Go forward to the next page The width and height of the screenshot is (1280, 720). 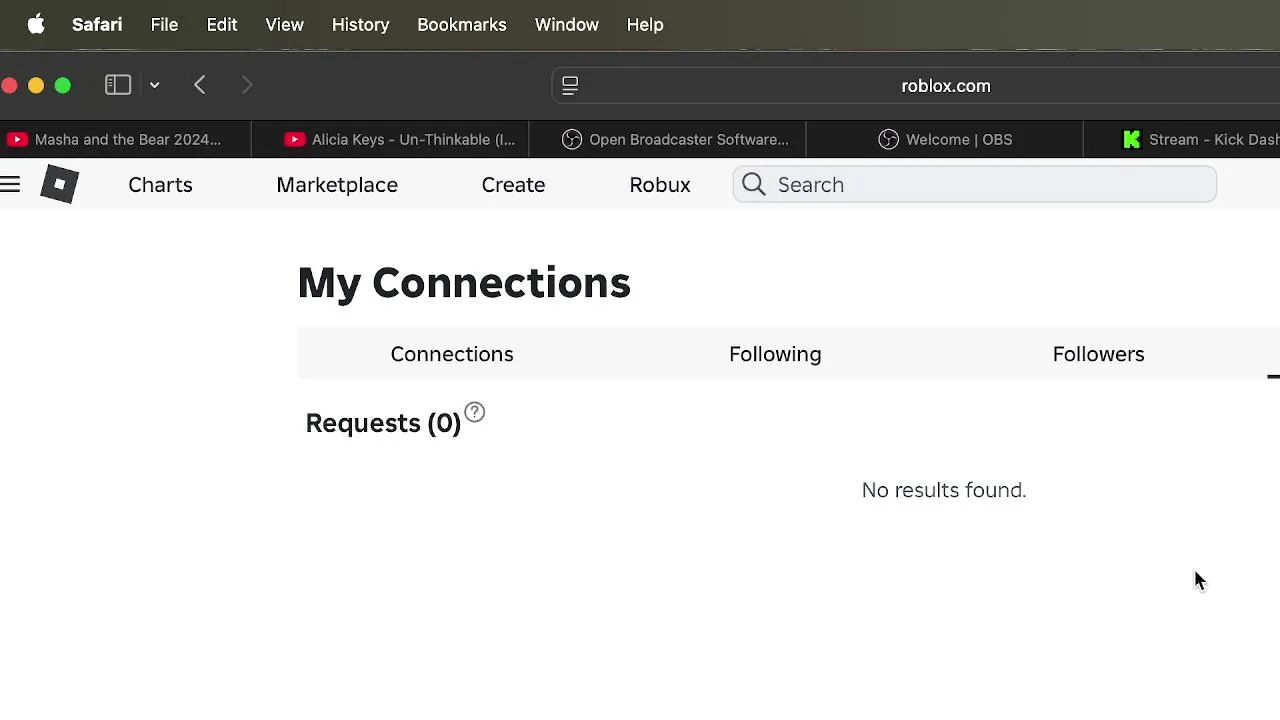click(247, 85)
